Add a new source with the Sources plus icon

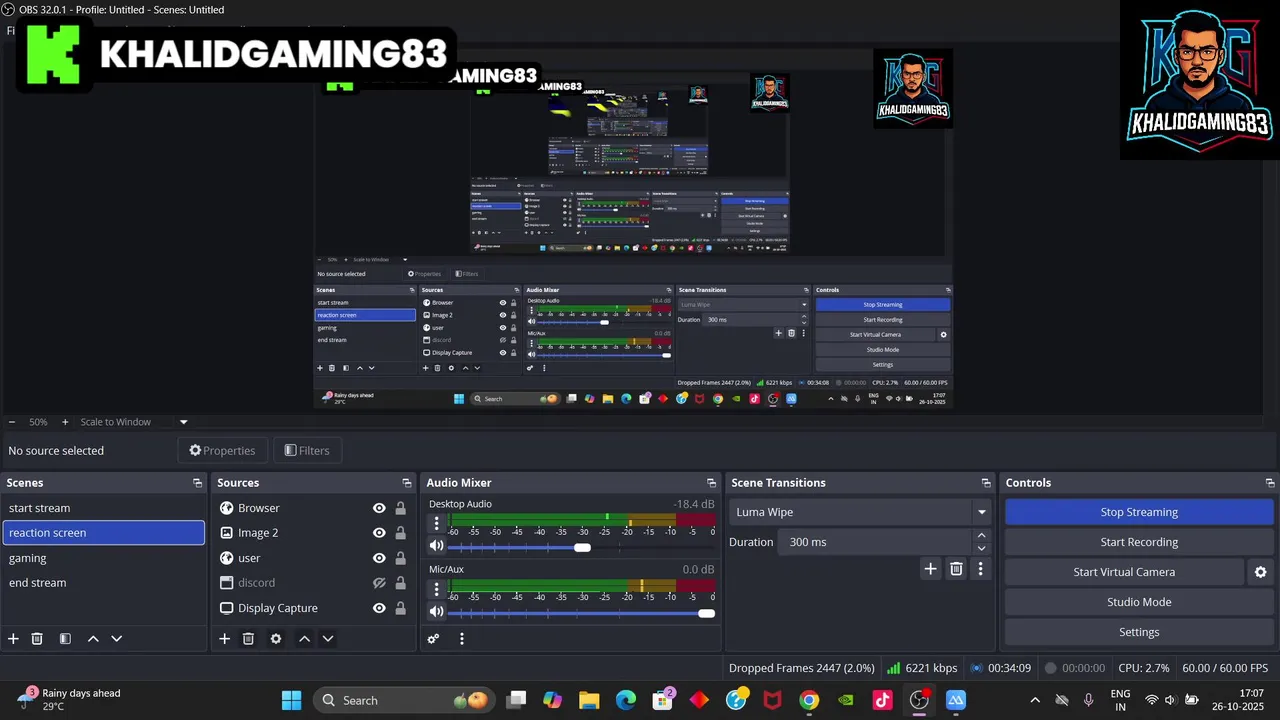pos(224,639)
